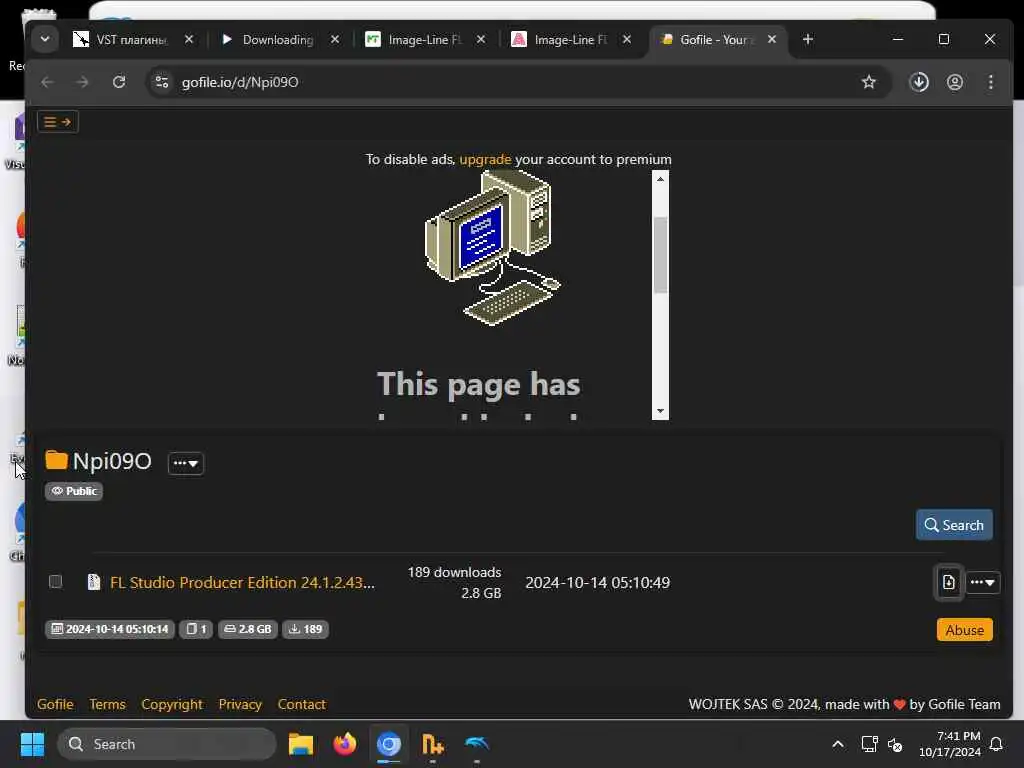The height and width of the screenshot is (768, 1024).
Task: Download the FL Studio file with icon
Action: click(948, 582)
